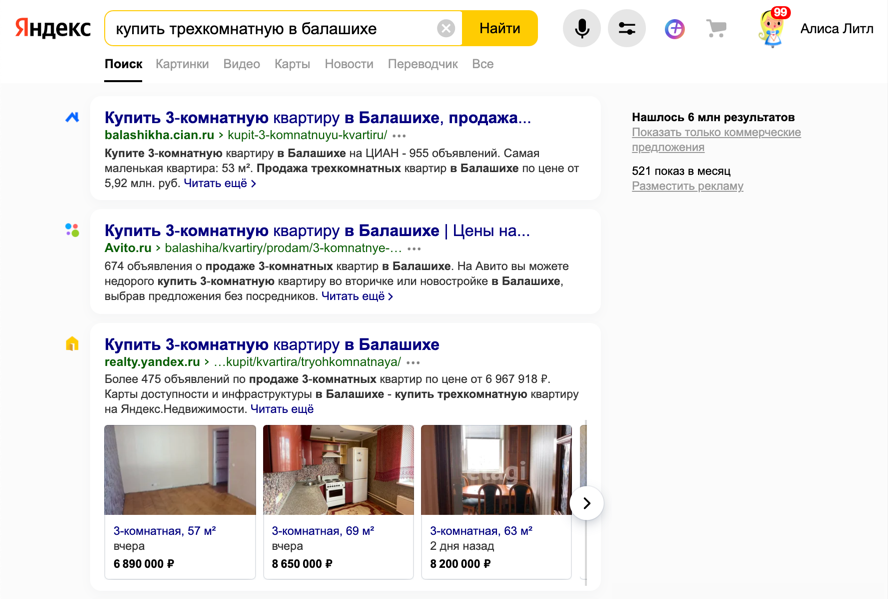This screenshot has width=888, height=599.
Task: Click the Yandex logo
Action: pyautogui.click(x=52, y=29)
